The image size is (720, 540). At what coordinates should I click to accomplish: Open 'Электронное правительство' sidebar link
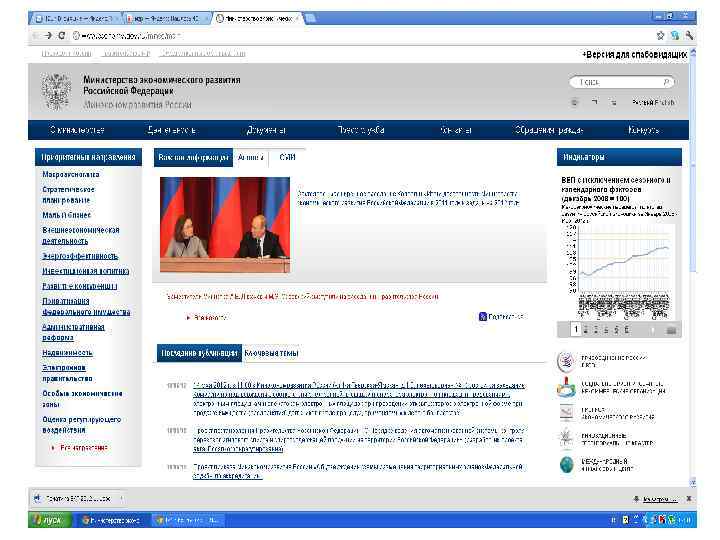(67, 373)
